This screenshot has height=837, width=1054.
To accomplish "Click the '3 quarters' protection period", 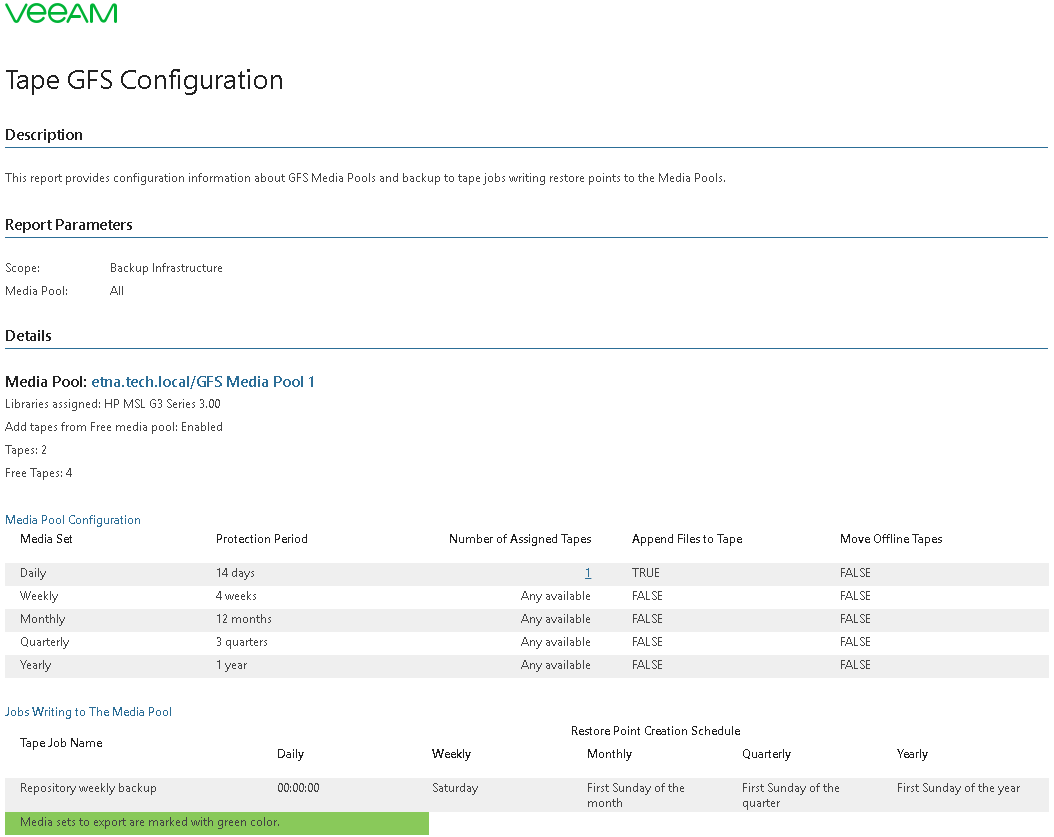I will tap(242, 641).
